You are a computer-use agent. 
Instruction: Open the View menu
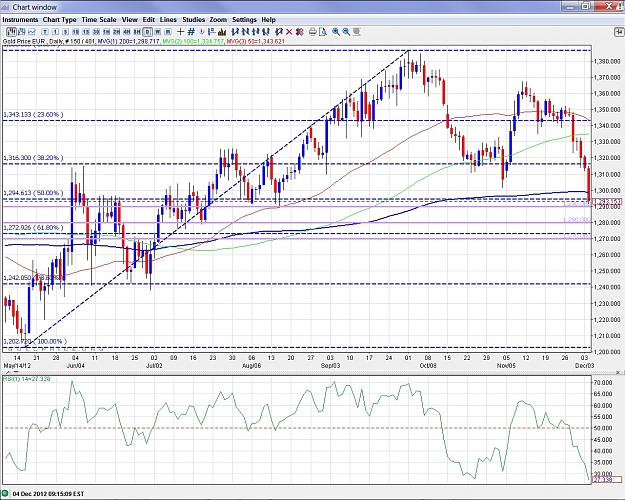click(130, 20)
